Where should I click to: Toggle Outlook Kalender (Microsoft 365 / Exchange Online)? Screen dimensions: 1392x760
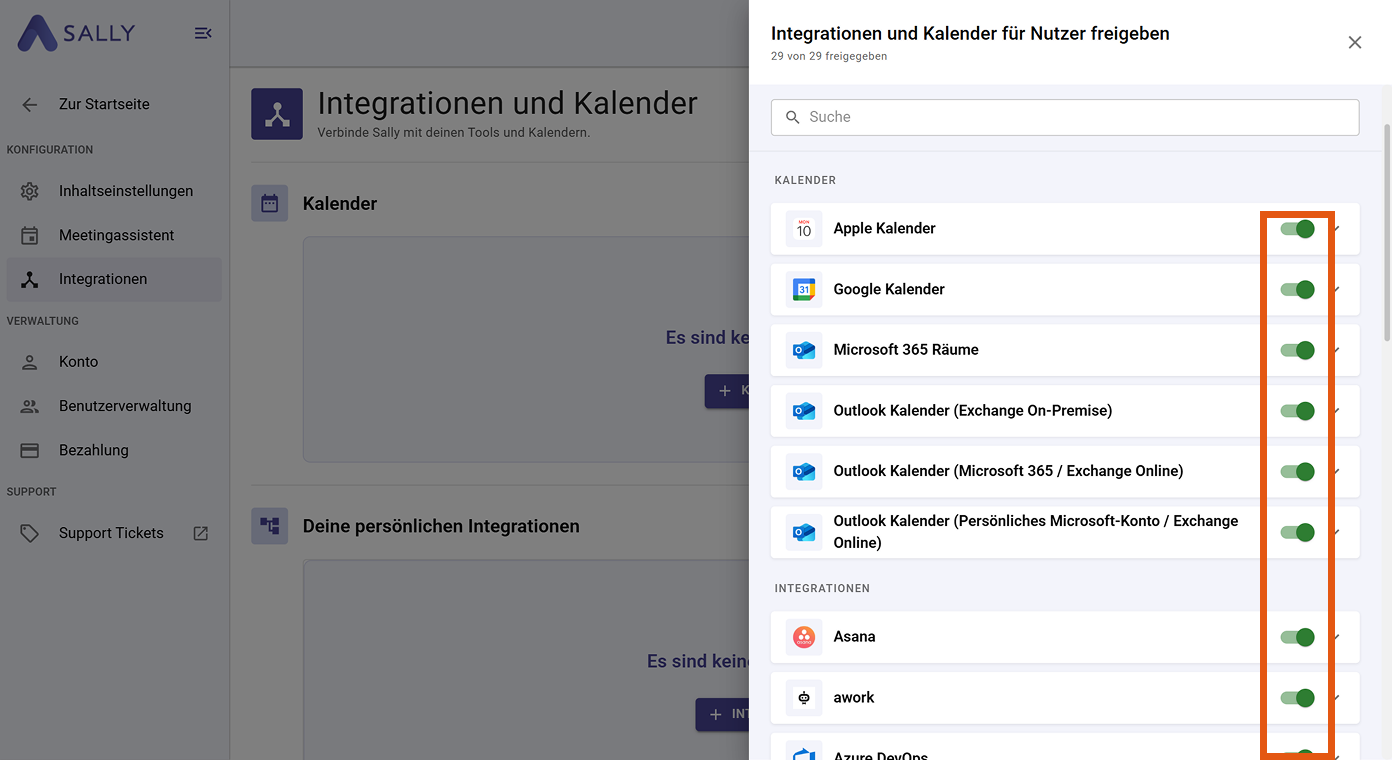1298,472
